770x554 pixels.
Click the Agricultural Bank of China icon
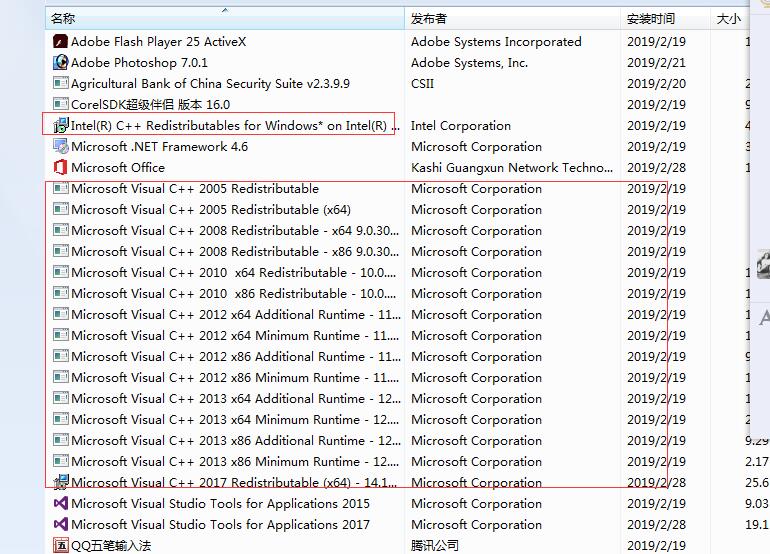(60, 84)
